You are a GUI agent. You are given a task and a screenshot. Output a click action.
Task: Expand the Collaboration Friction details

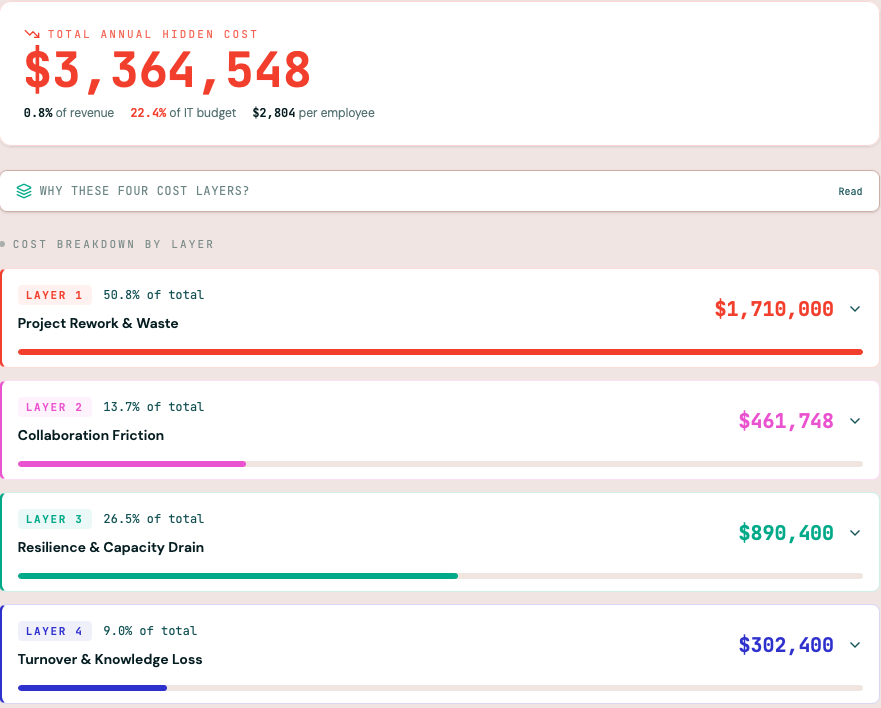tap(855, 421)
